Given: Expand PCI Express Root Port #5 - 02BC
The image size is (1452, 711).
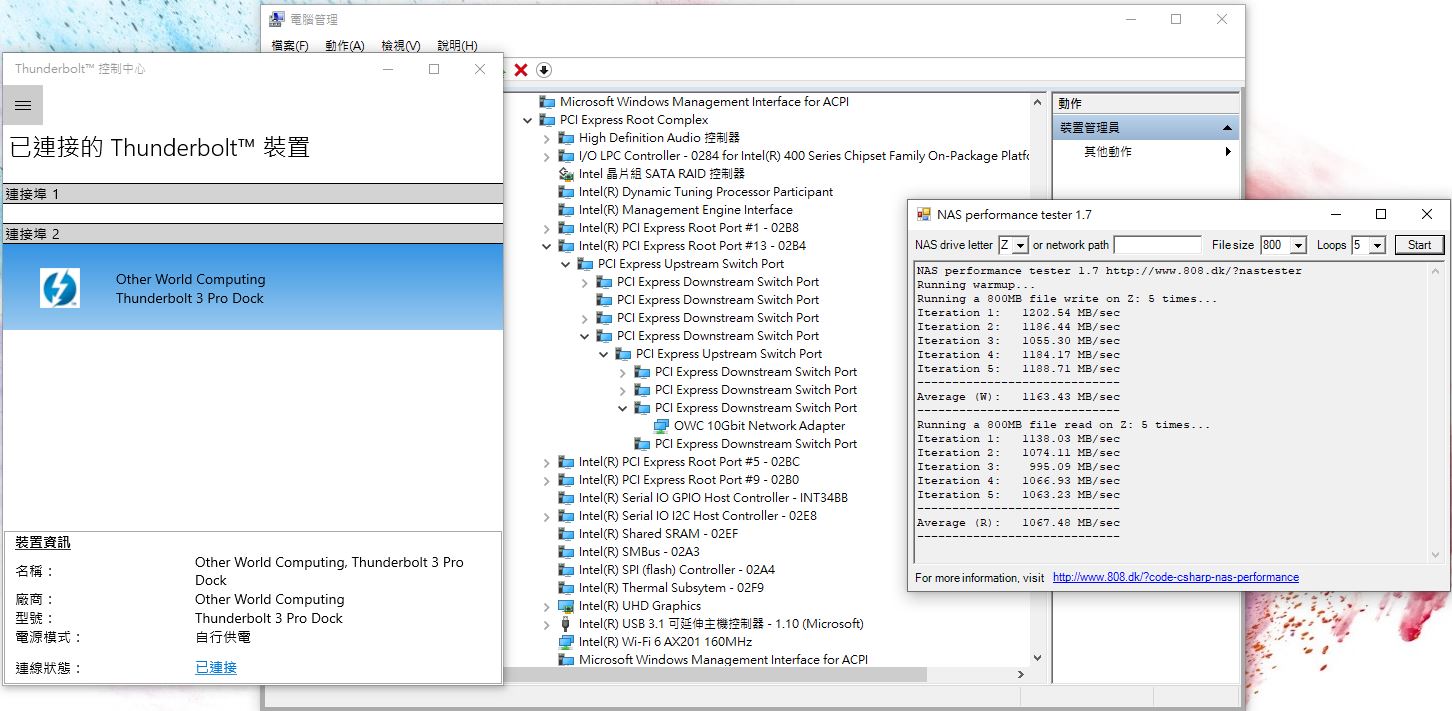Looking at the screenshot, I should click(546, 462).
